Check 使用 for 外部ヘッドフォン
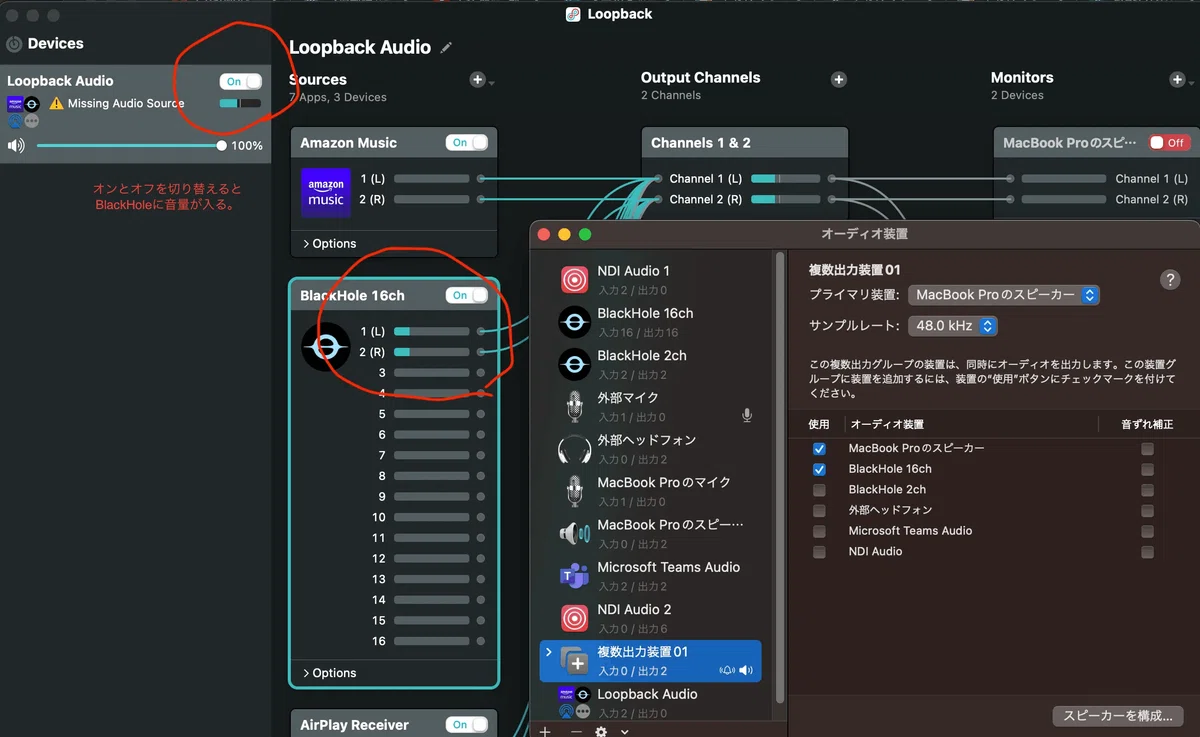 coord(820,510)
